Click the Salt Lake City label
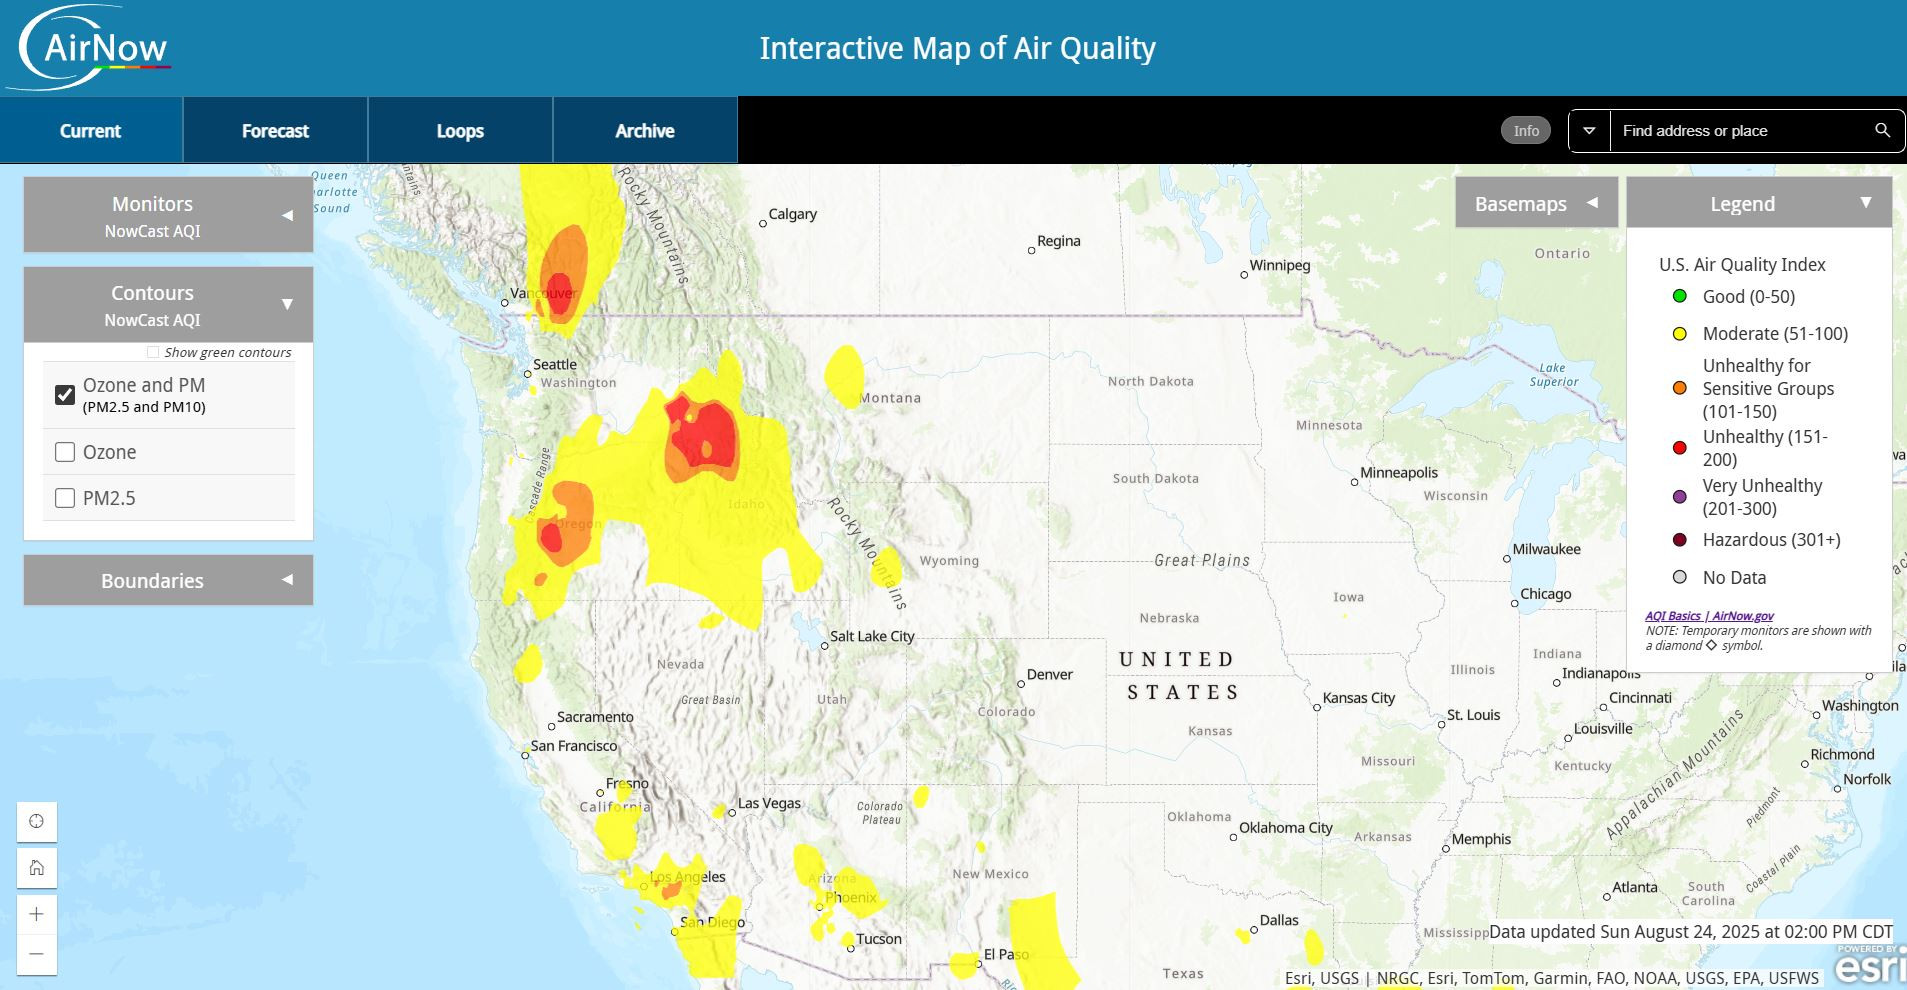This screenshot has width=1907, height=990. (872, 636)
